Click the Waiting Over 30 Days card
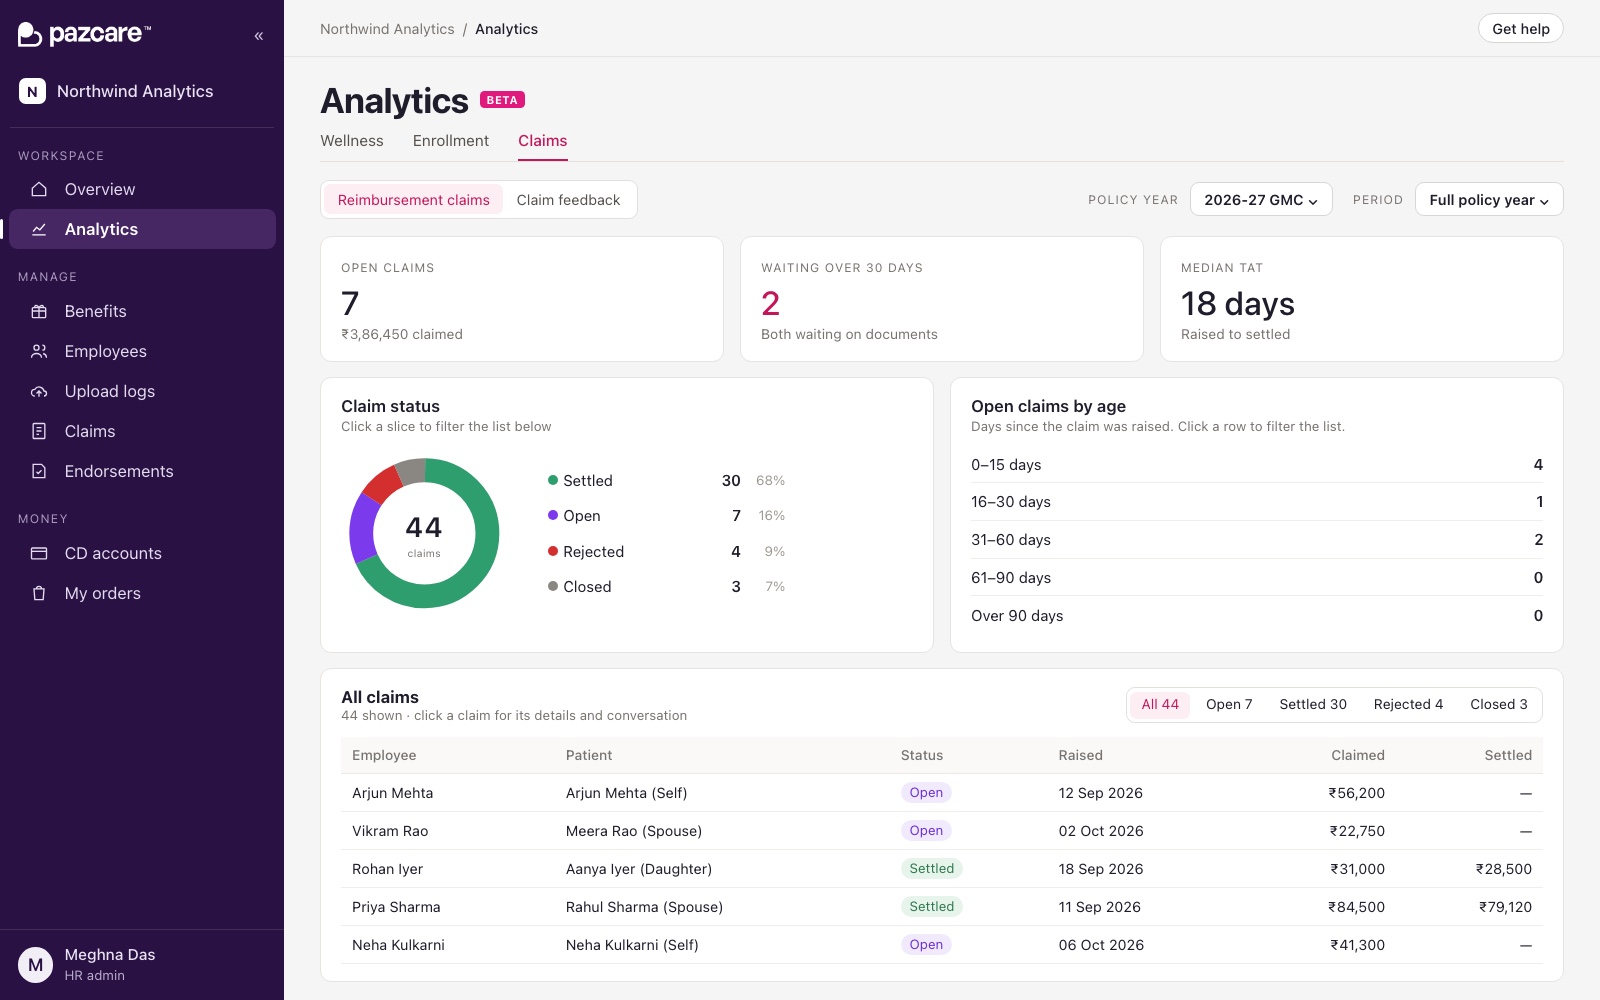The height and width of the screenshot is (1000, 1600). click(942, 299)
